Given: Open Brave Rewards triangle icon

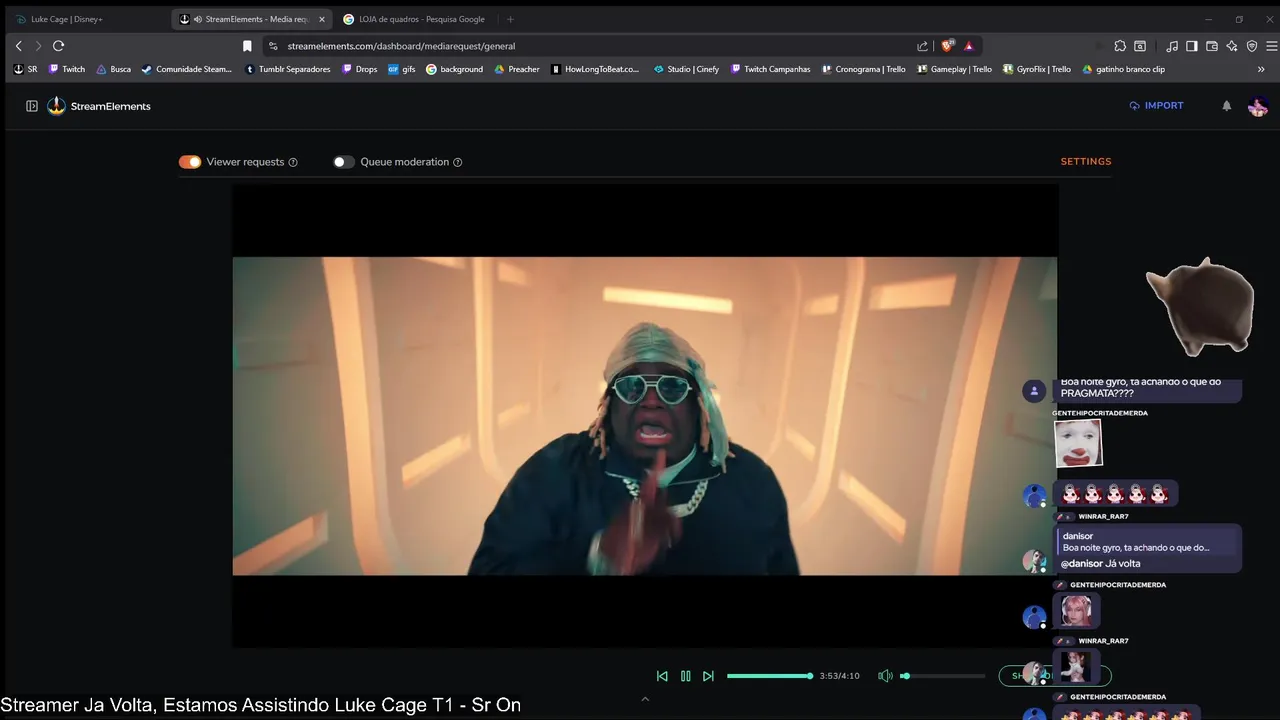Looking at the screenshot, I should pyautogui.click(x=969, y=46).
